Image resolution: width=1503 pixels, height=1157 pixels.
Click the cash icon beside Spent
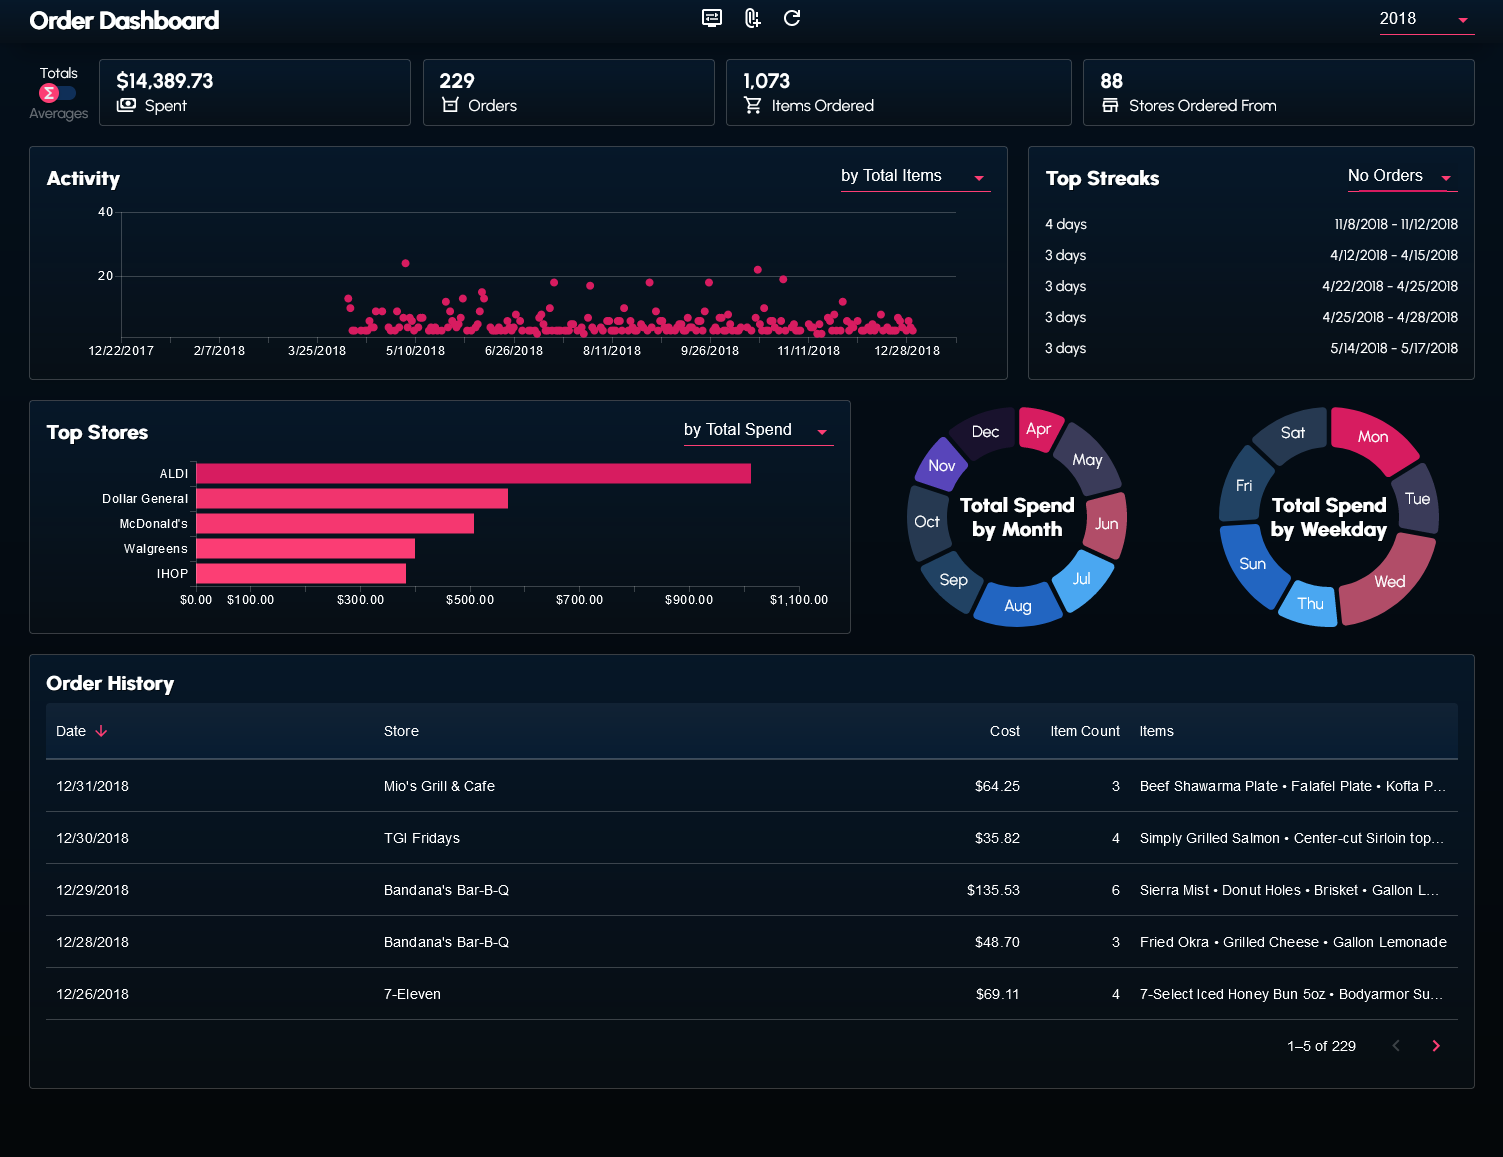click(126, 105)
